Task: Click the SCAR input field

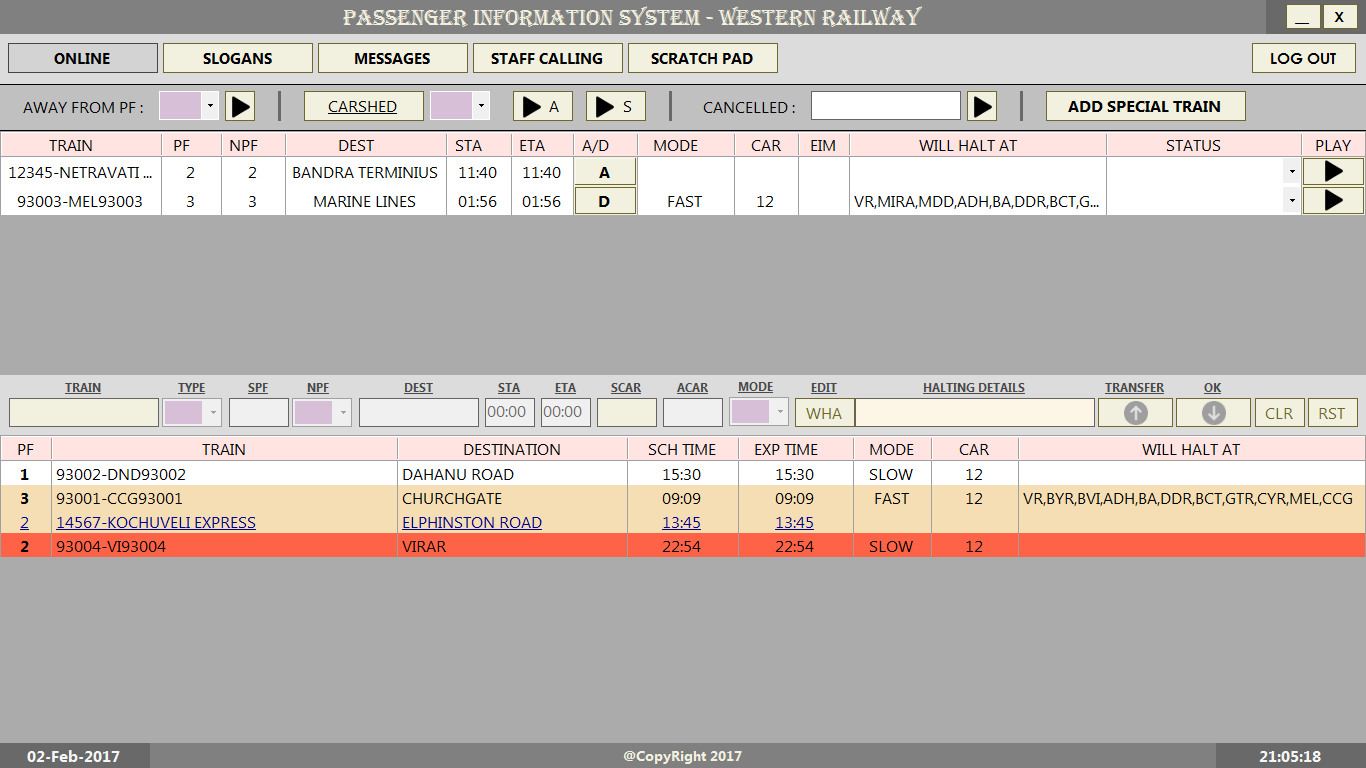Action: (627, 413)
